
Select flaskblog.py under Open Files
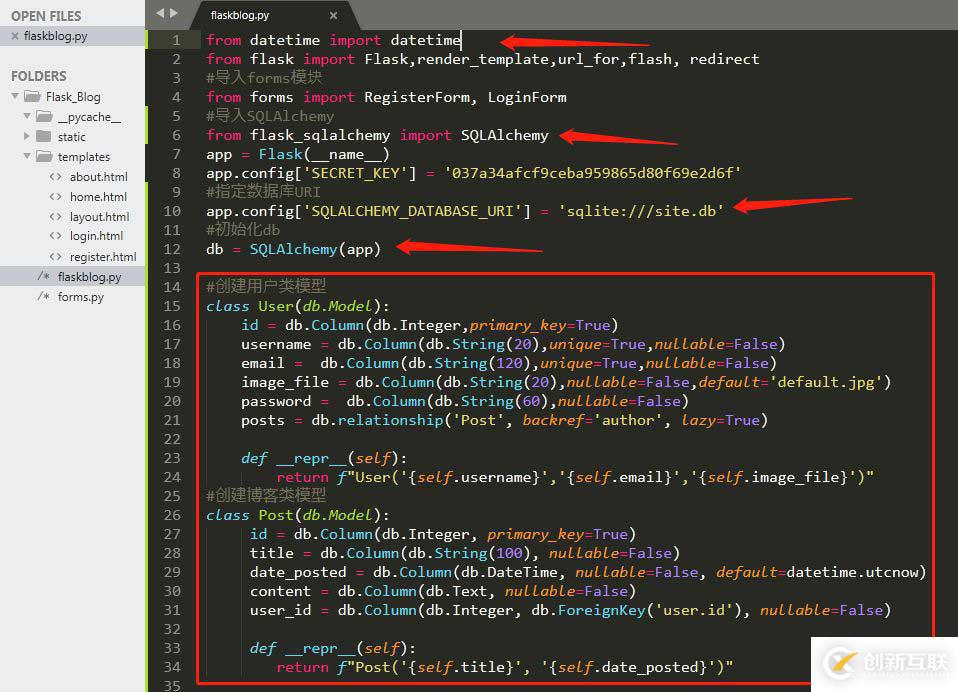(56, 36)
